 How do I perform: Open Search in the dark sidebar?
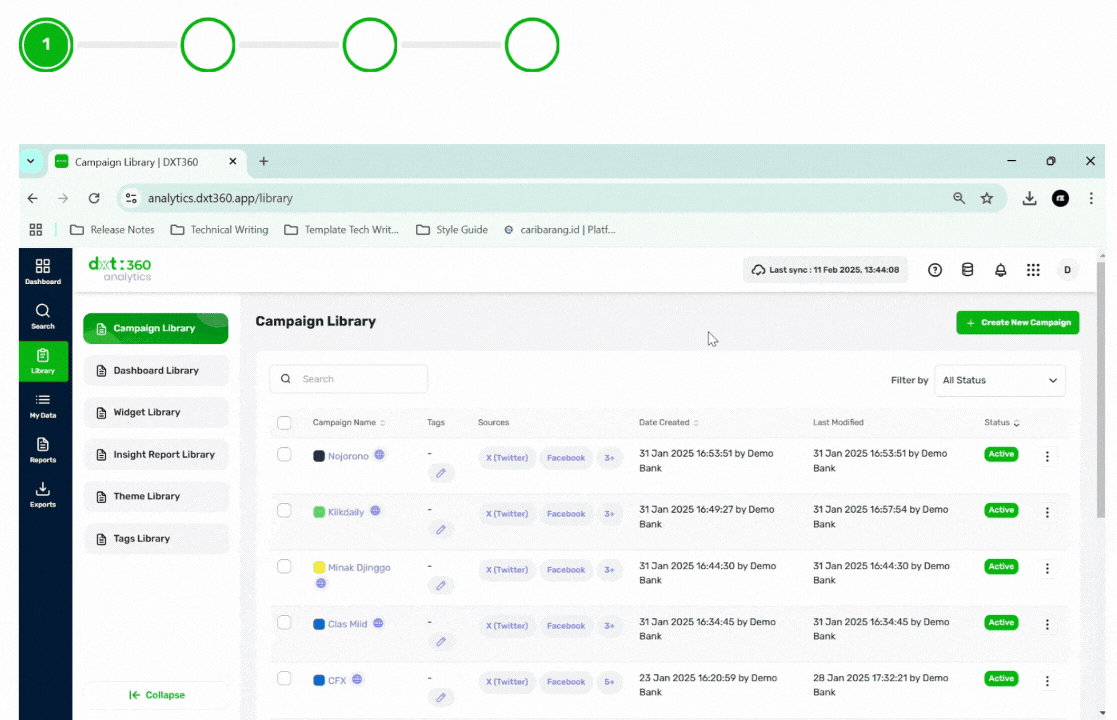tap(43, 316)
